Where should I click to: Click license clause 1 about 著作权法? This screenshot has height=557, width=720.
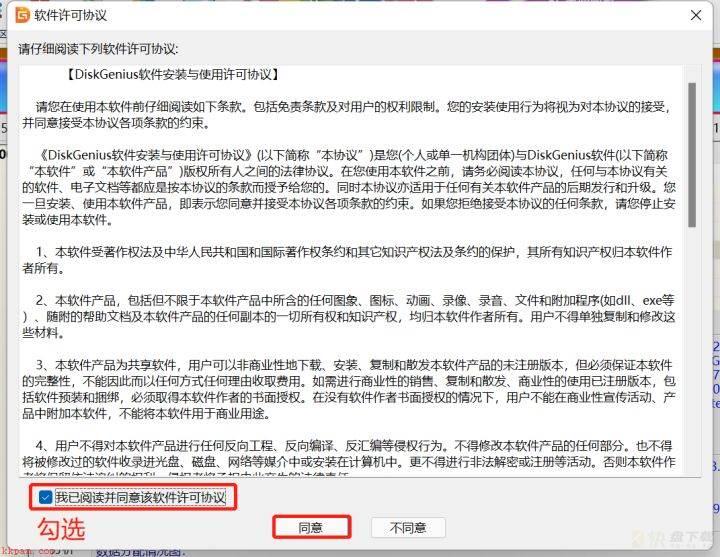point(347,260)
